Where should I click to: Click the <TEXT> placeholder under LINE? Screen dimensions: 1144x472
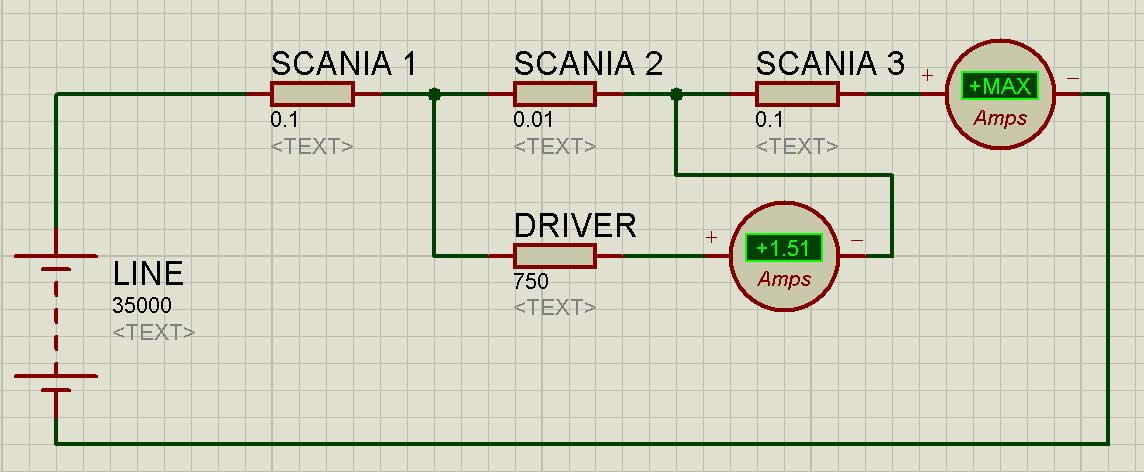[x=154, y=333]
